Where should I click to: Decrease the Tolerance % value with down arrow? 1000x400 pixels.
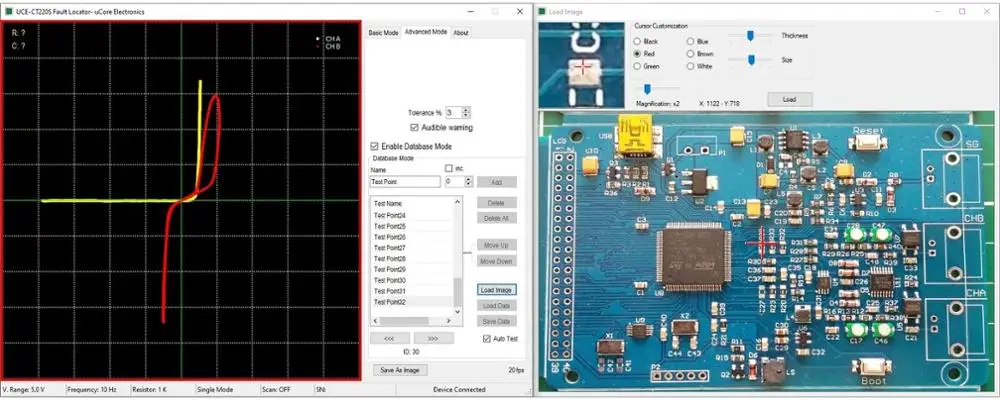[x=466, y=115]
